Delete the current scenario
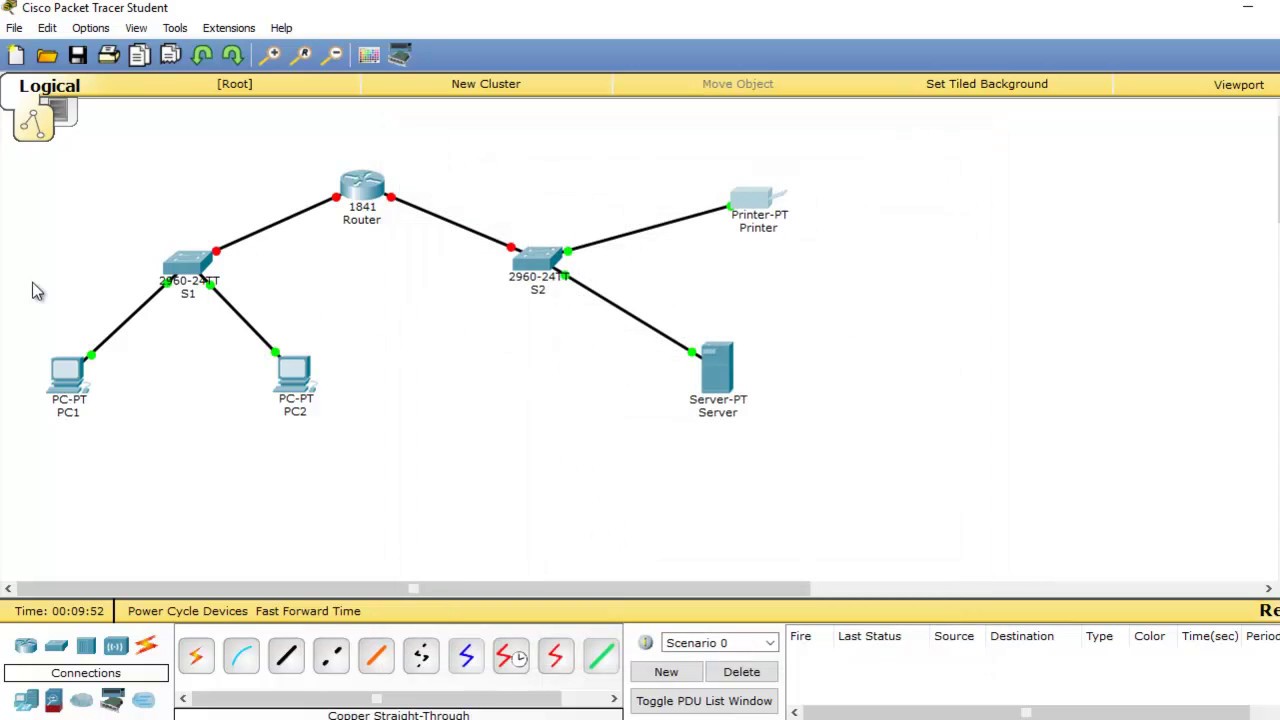1280x720 pixels. 742,672
